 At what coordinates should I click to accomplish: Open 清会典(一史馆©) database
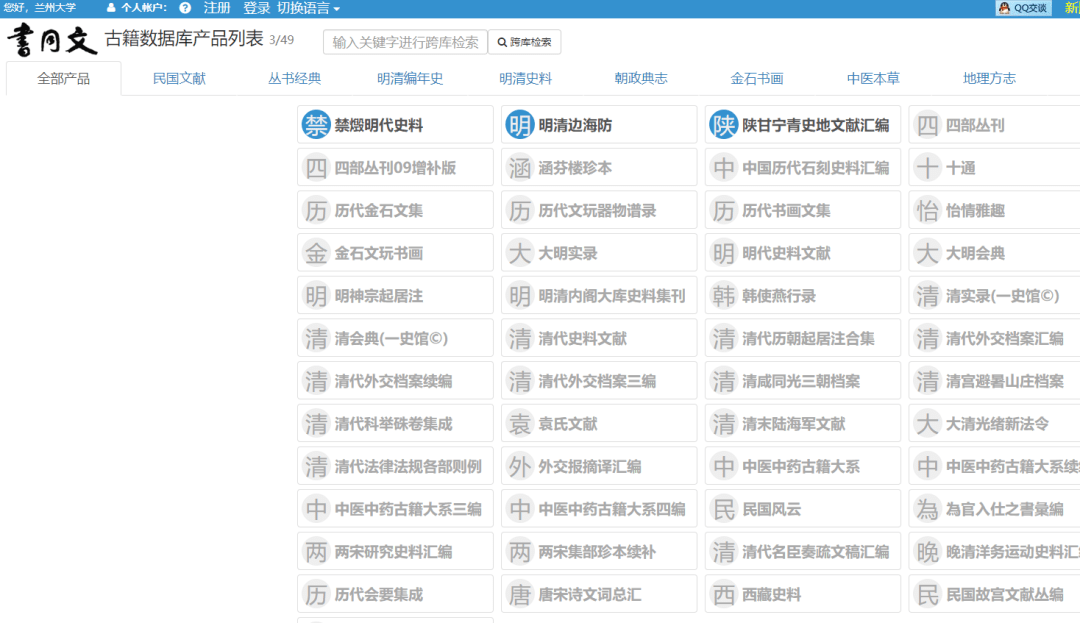coord(395,339)
